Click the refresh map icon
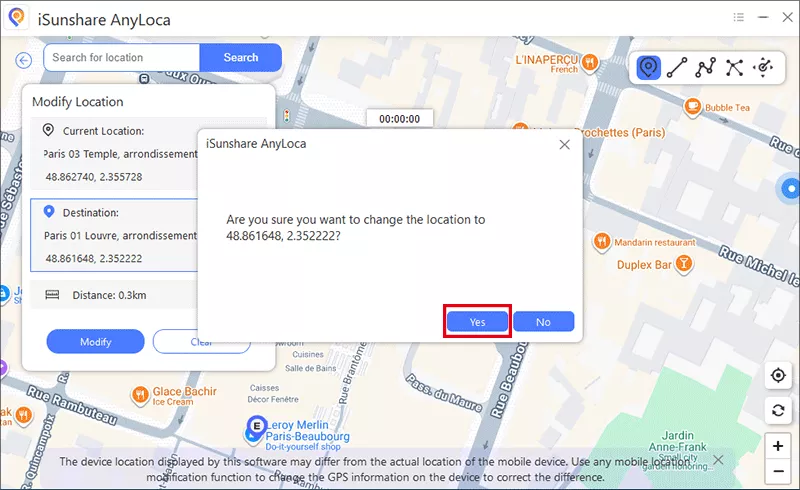 coord(778,410)
